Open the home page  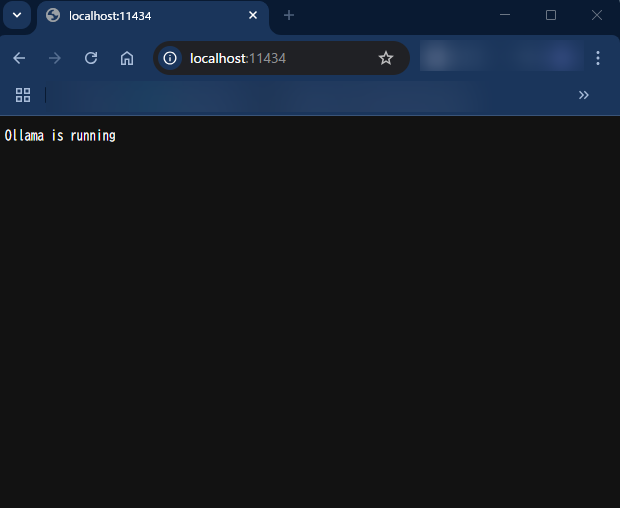[x=127, y=58]
